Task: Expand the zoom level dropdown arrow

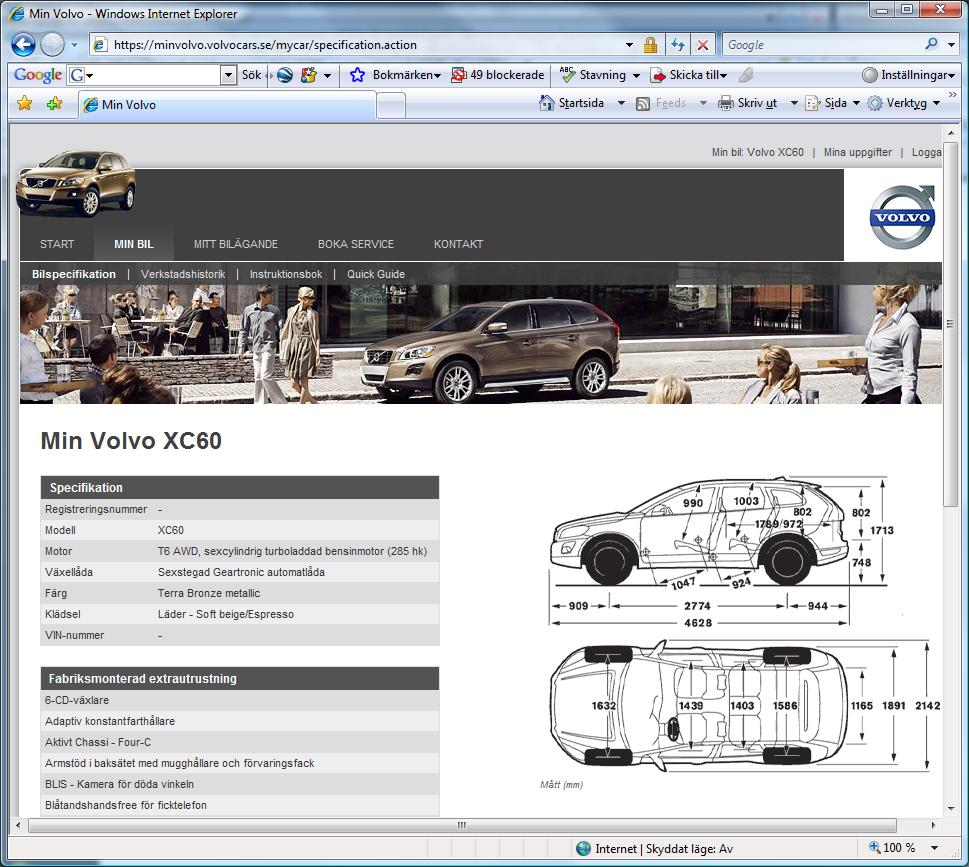Action: tap(934, 848)
